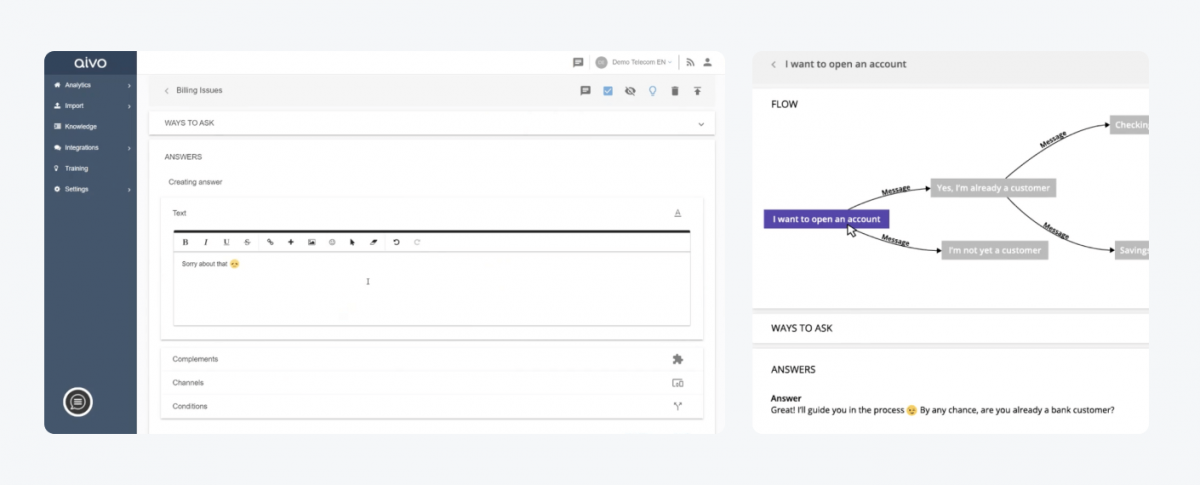Select the Savings flow node
This screenshot has height=485, width=1200.
tap(1132, 251)
